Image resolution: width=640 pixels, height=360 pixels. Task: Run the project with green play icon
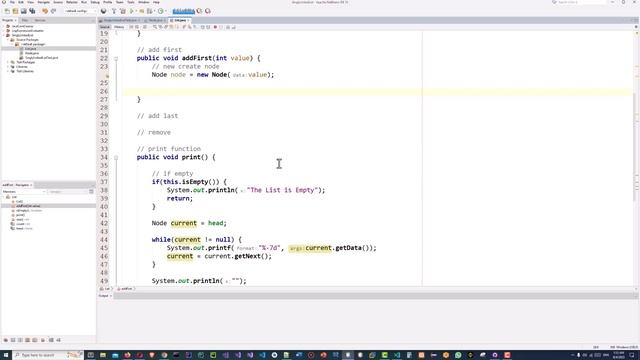(132, 11)
